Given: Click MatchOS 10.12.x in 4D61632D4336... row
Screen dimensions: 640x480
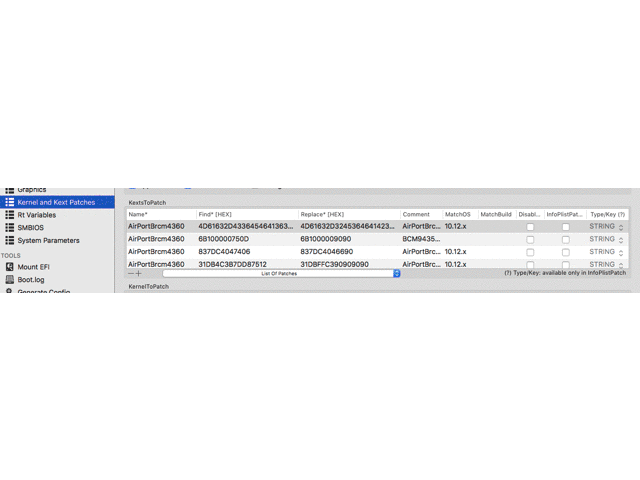Looking at the screenshot, I should [456, 226].
